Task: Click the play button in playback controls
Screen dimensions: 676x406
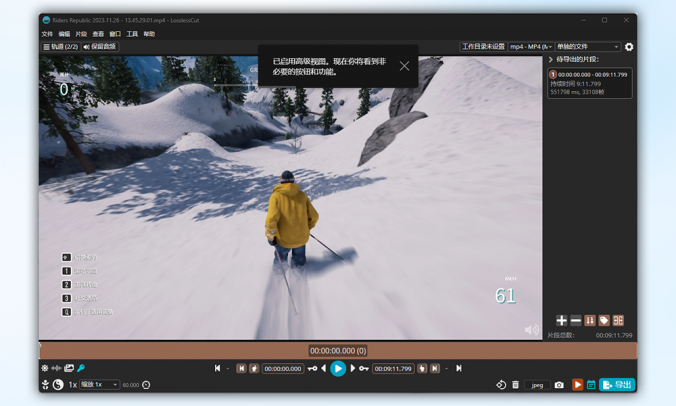Action: [x=338, y=369]
